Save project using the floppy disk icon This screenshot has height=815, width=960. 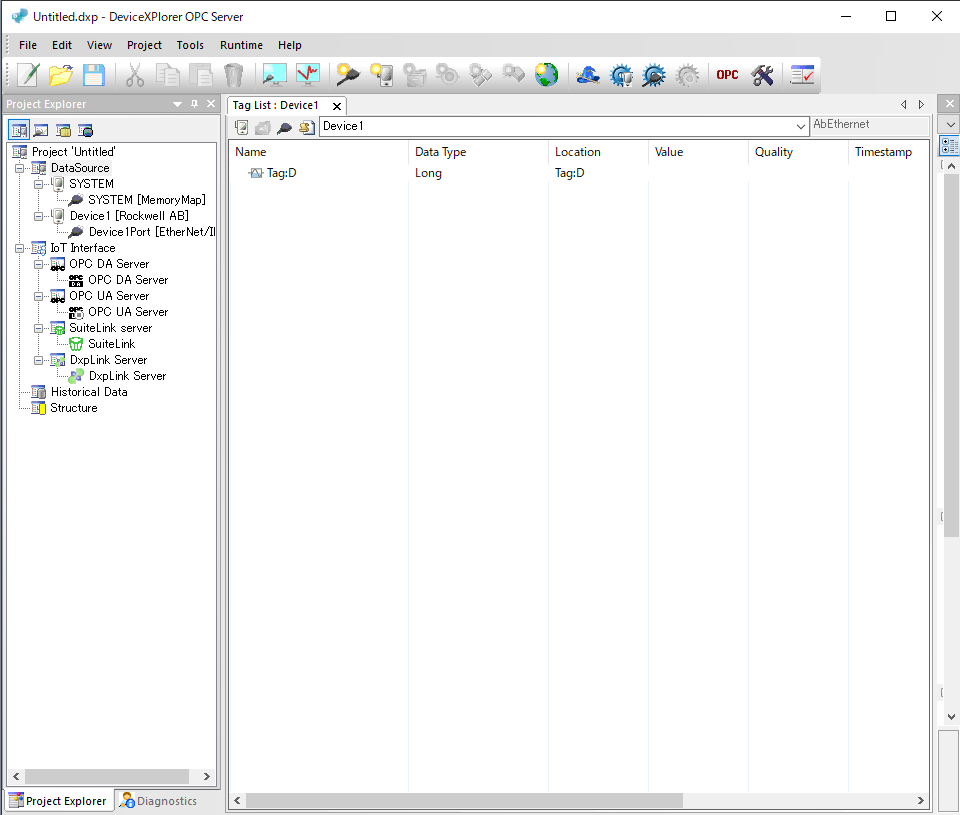(x=93, y=75)
